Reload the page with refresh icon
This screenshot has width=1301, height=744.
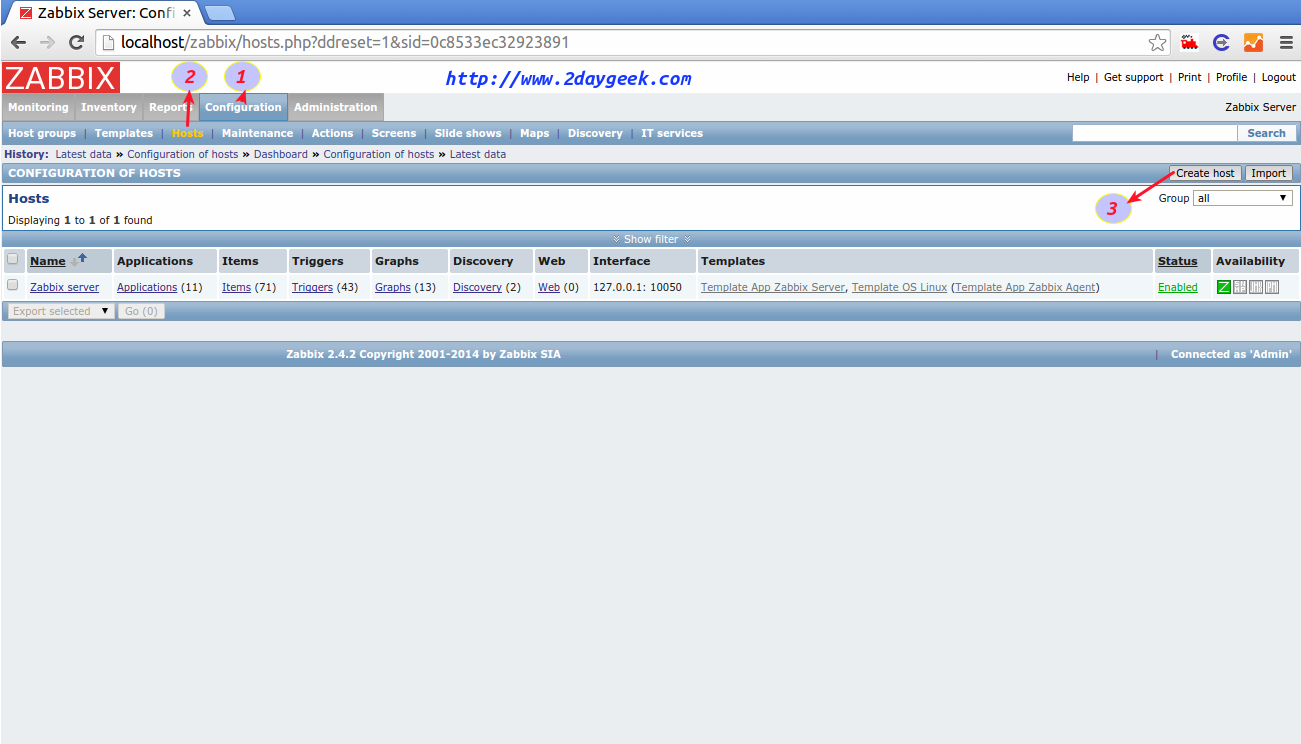coord(76,43)
